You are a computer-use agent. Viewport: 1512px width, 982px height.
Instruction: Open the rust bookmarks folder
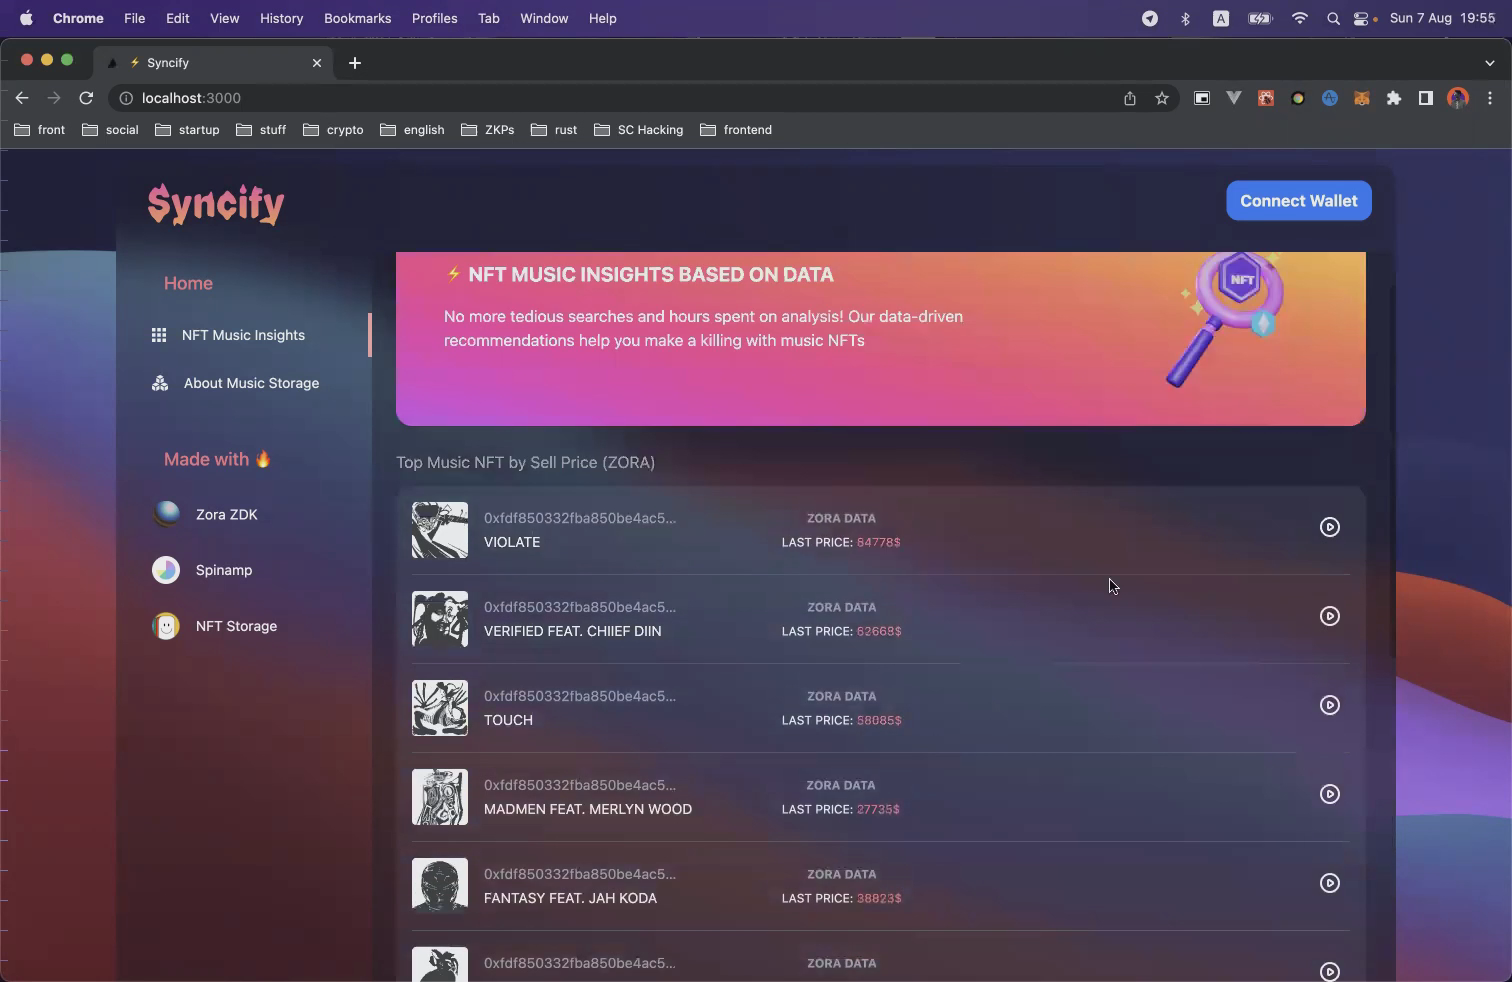pos(554,130)
